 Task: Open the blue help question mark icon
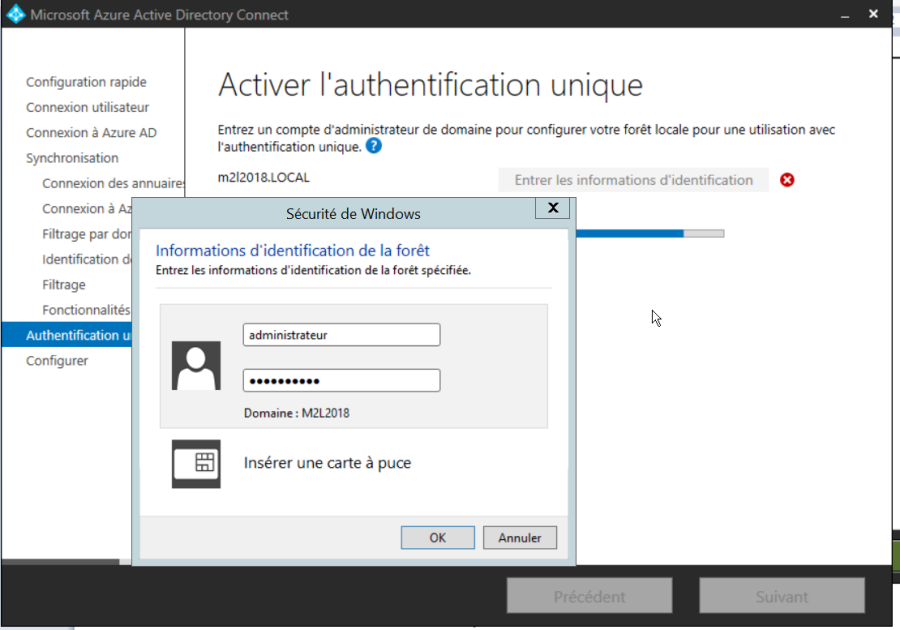click(x=374, y=146)
